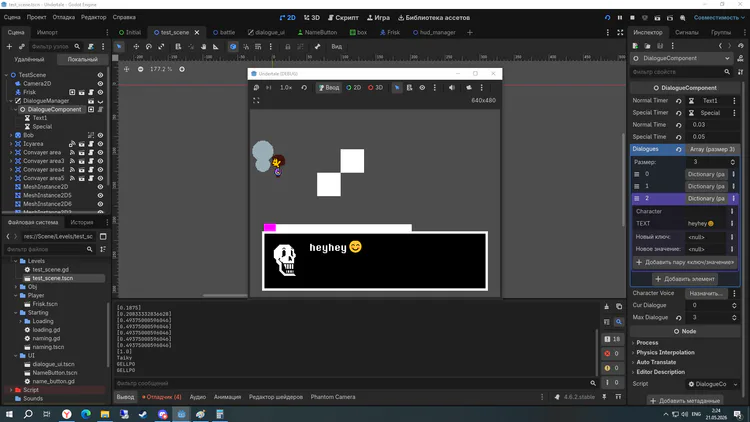Image resolution: width=750 pixels, height=422 pixels.
Task: Open the Project menu
Action: [36, 17]
